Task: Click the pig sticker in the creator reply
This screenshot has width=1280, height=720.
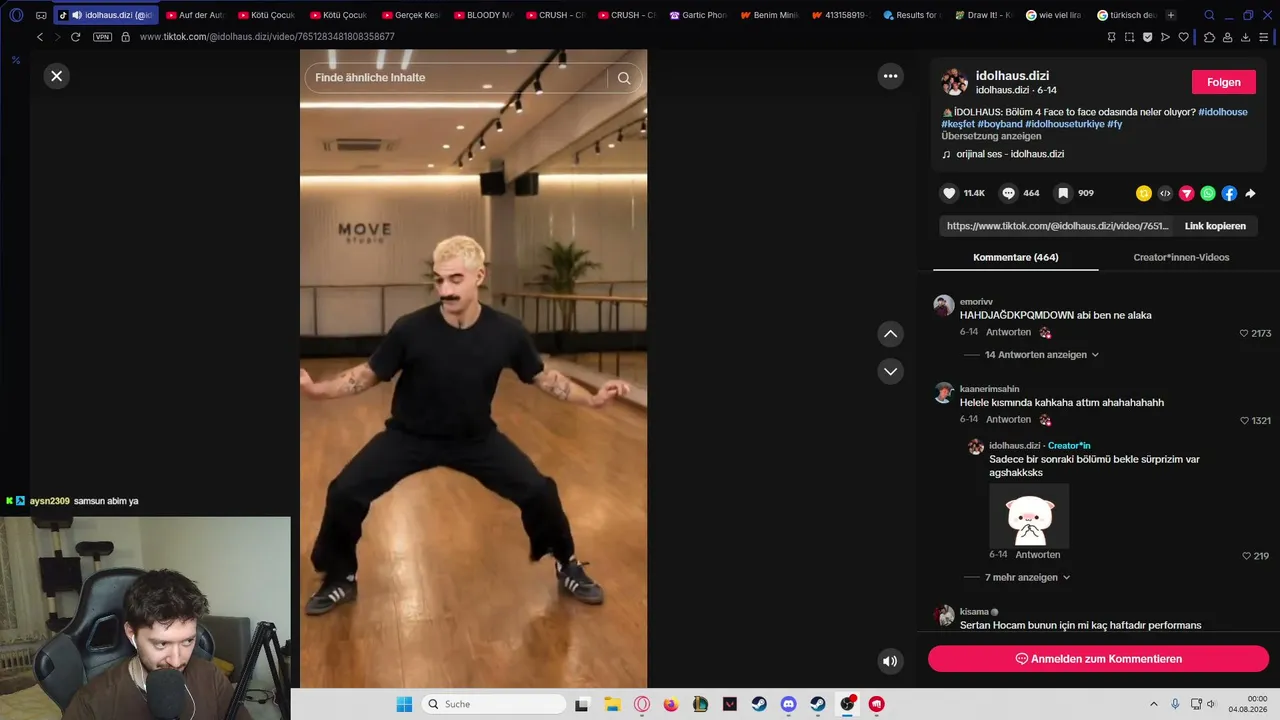Action: (x=1029, y=516)
